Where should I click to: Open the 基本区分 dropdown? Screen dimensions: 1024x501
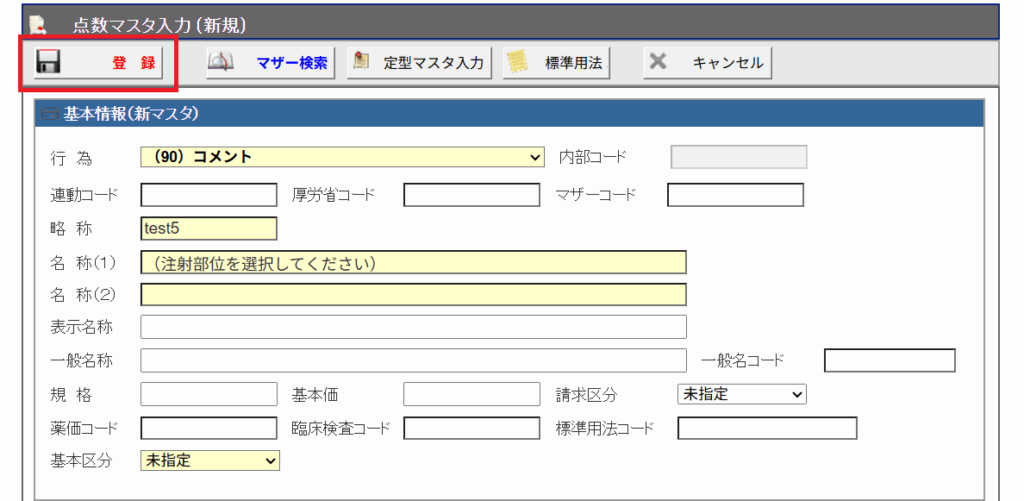coord(210,460)
